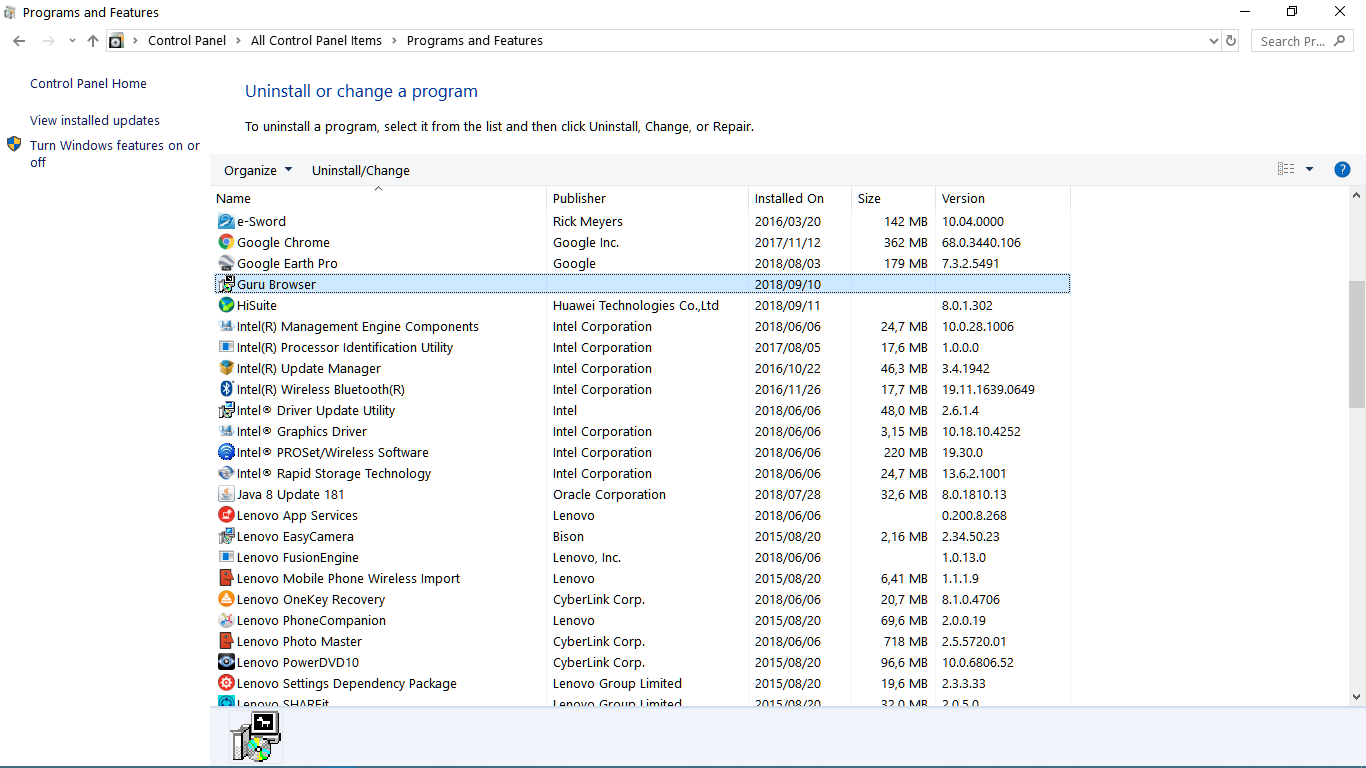Click in the Search Programs field

[1302, 41]
